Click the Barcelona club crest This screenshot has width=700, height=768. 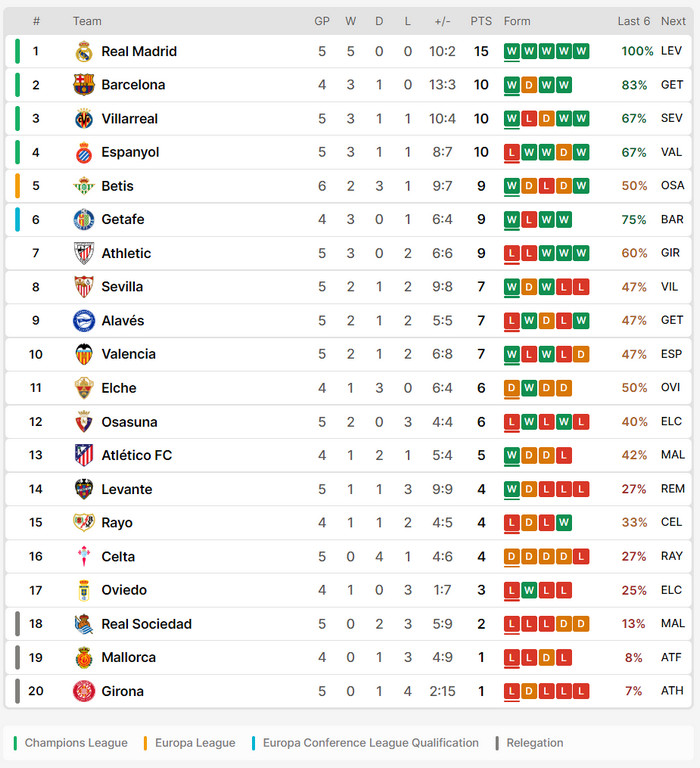(84, 85)
